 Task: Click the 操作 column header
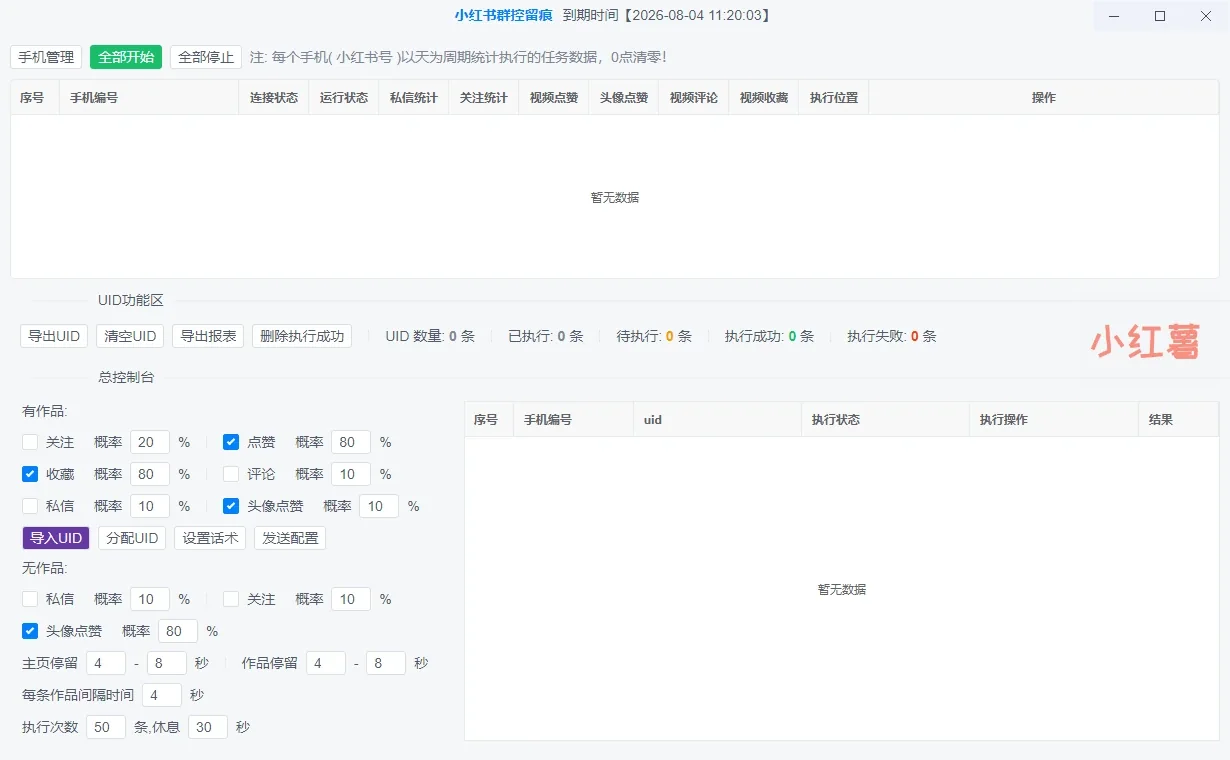1044,98
